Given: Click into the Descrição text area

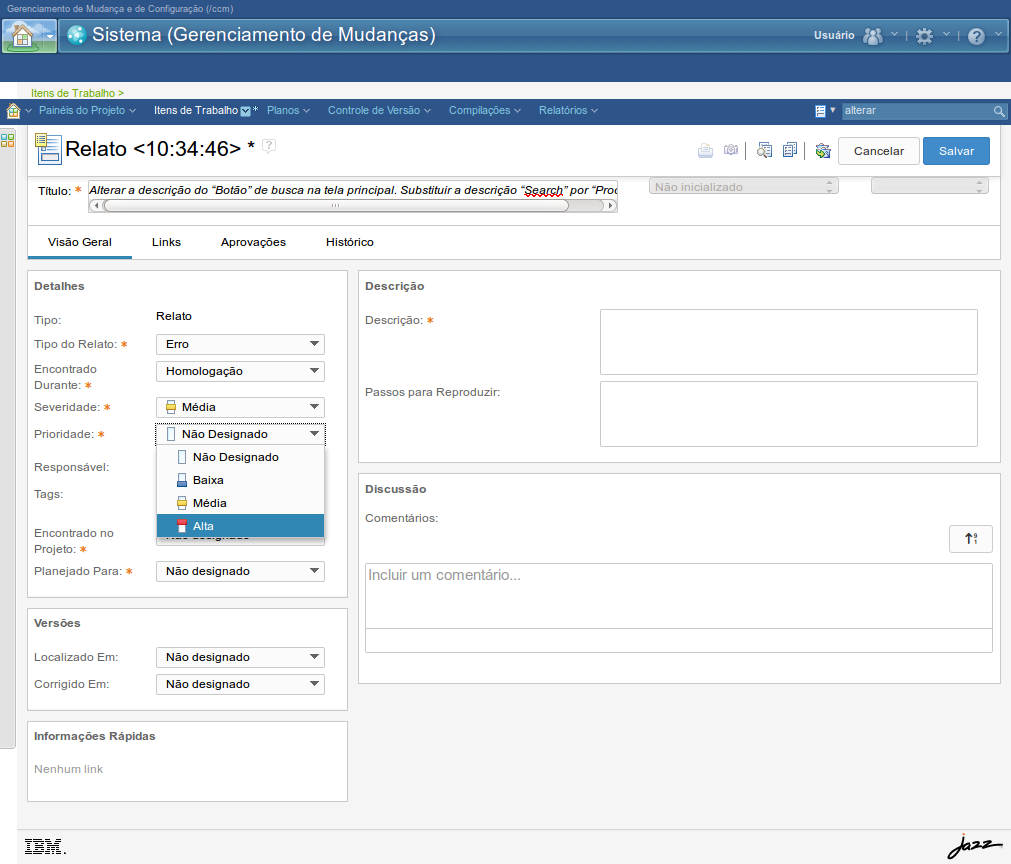Looking at the screenshot, I should [x=789, y=342].
